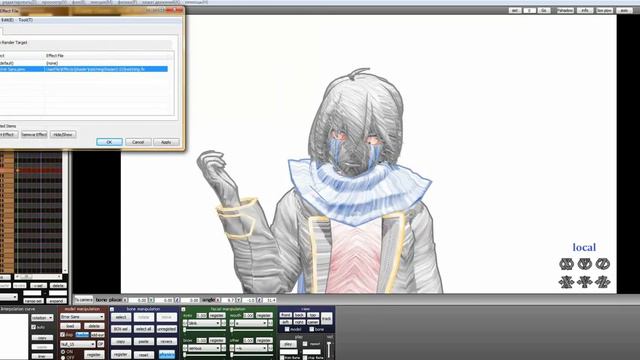Select the highlighted Error Sans.pmx effect row
The image size is (640, 360).
tap(84, 69)
